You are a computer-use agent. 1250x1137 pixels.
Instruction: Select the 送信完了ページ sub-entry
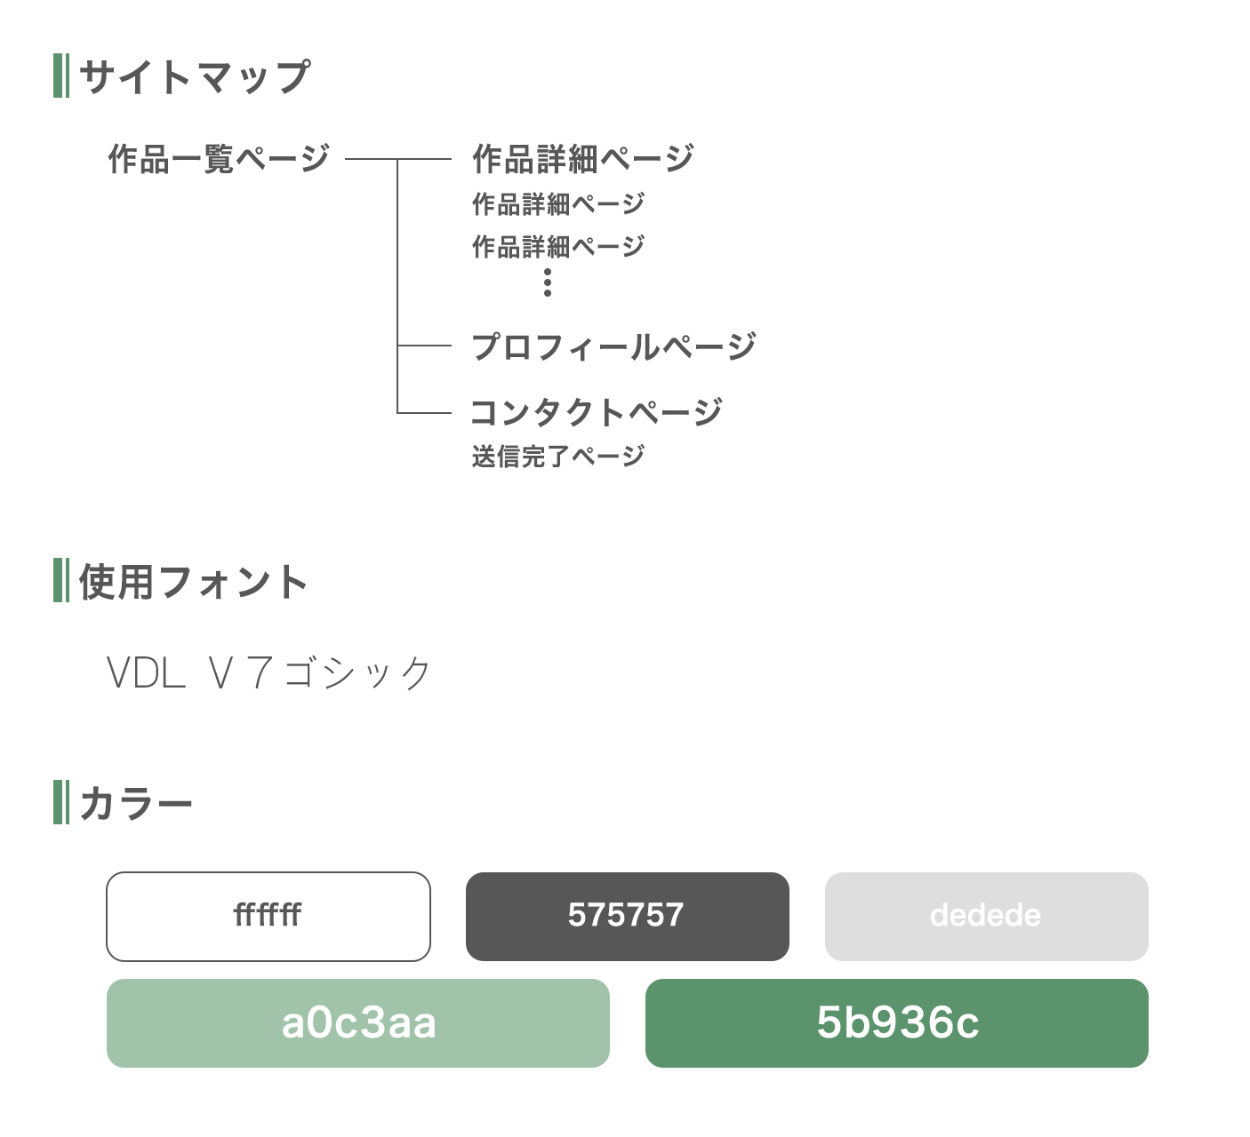coord(558,456)
